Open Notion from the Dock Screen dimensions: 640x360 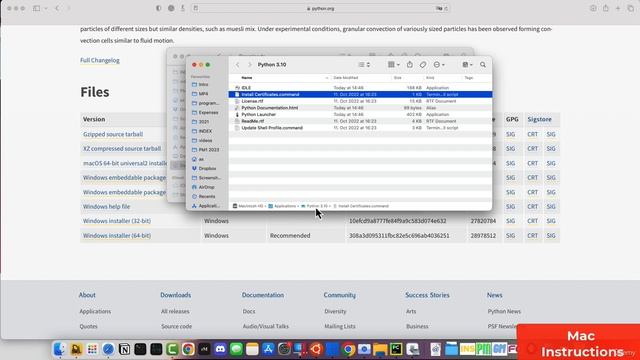[x=124, y=349]
